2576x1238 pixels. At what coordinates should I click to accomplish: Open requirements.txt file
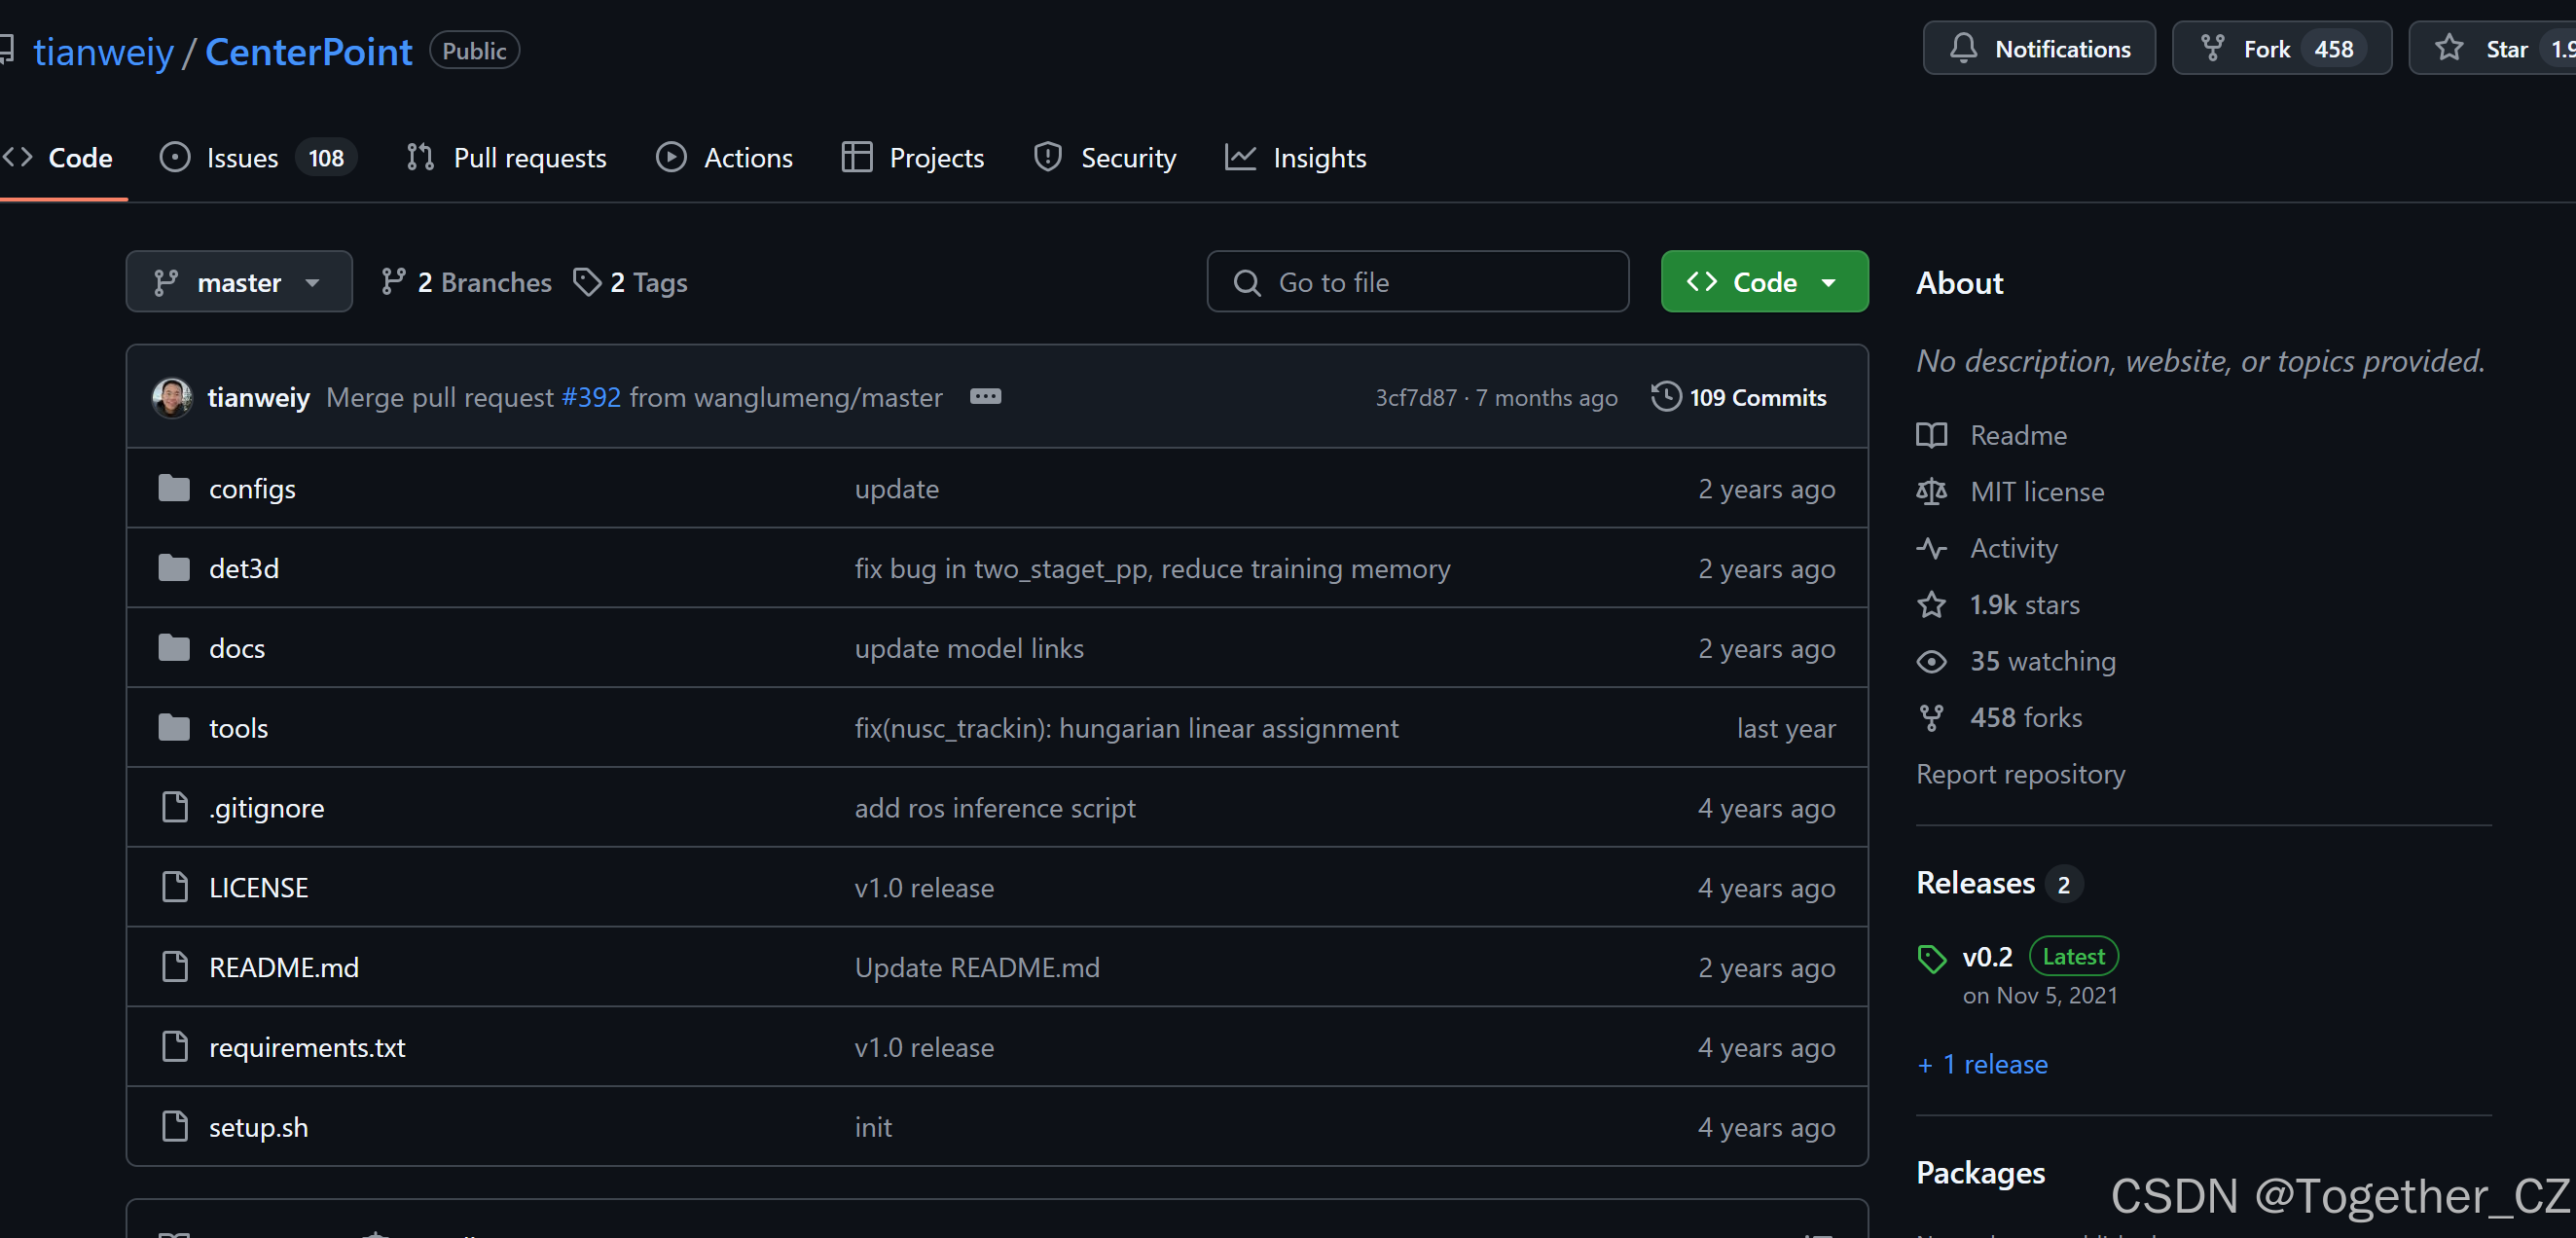point(307,1047)
